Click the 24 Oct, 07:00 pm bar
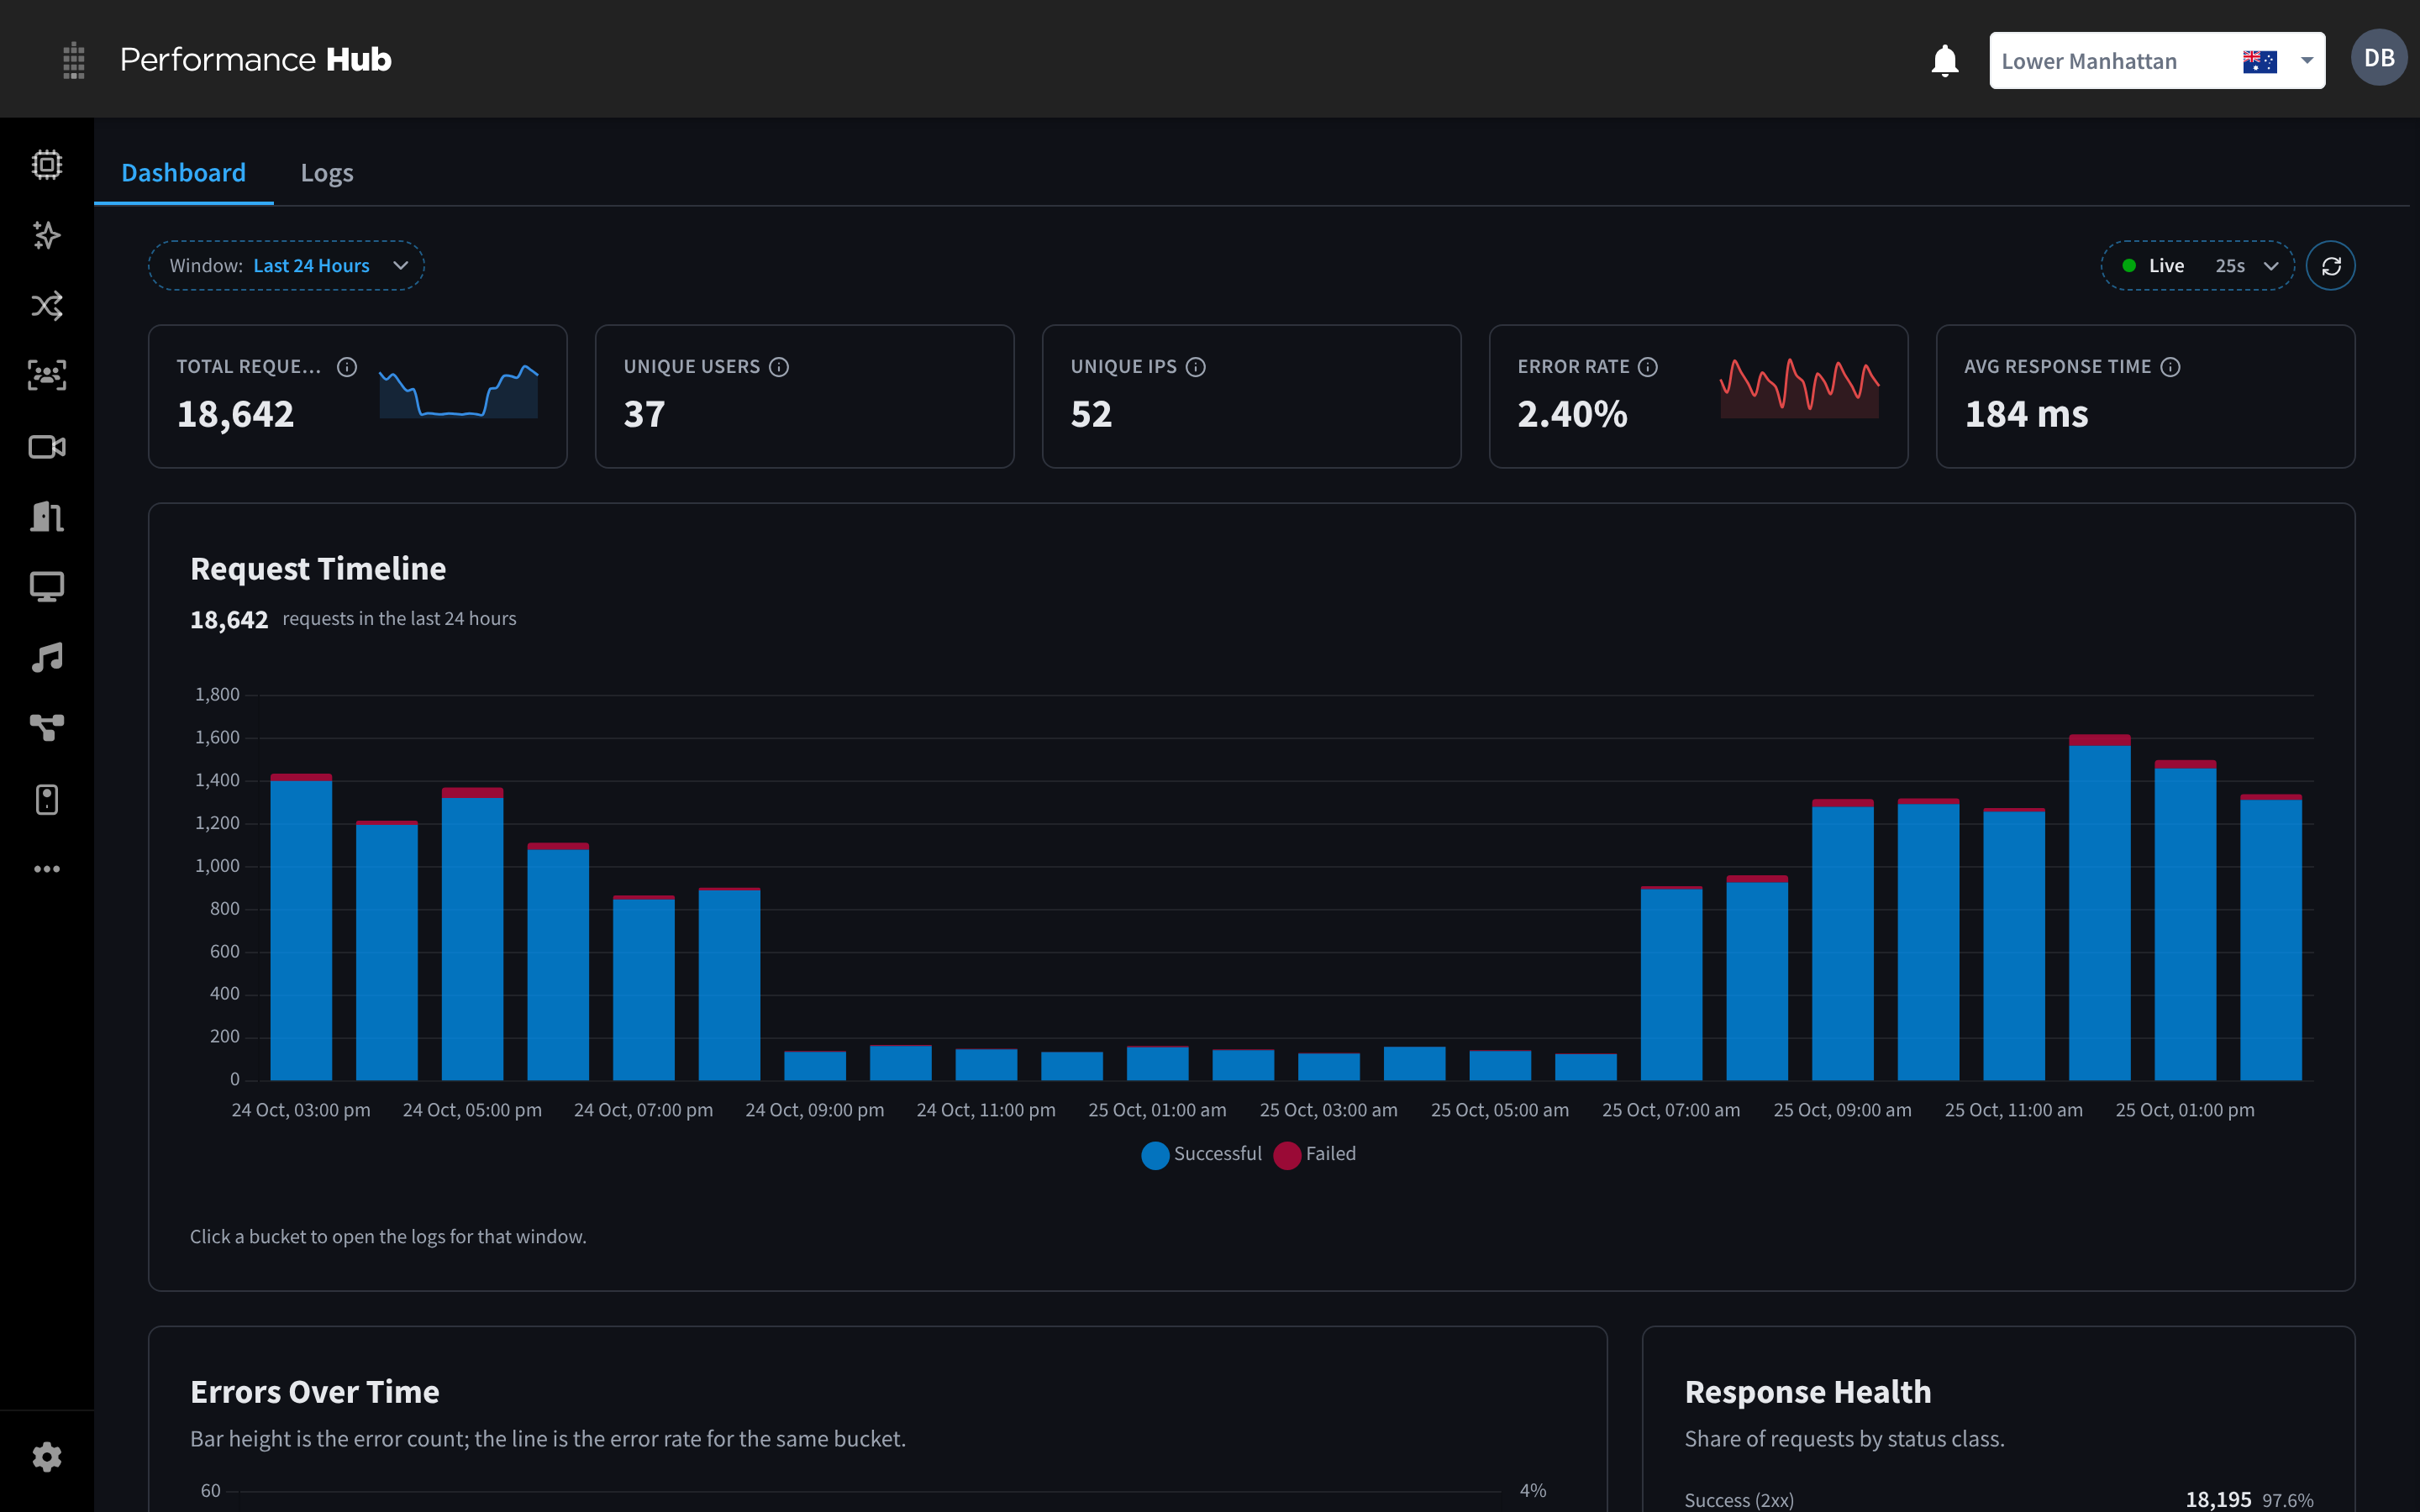The image size is (2420, 1512). pos(643,988)
